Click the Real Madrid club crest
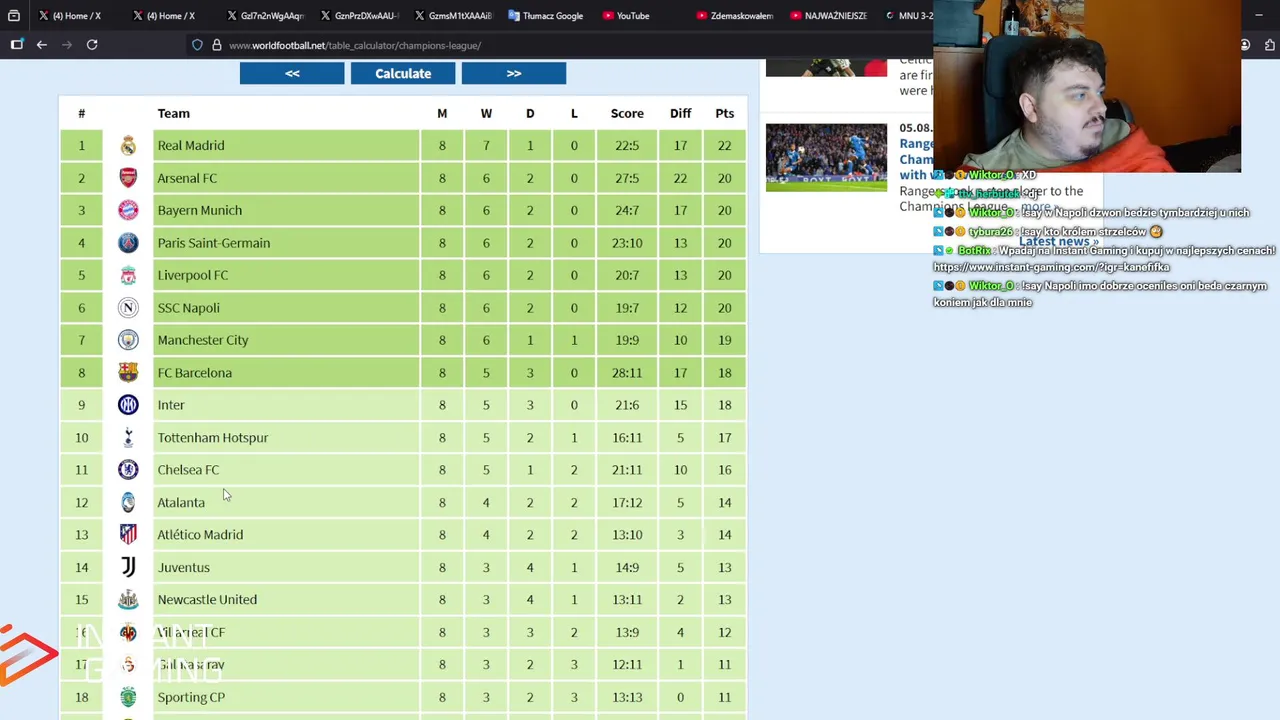Screen dimensions: 1280x720 pos(128,146)
